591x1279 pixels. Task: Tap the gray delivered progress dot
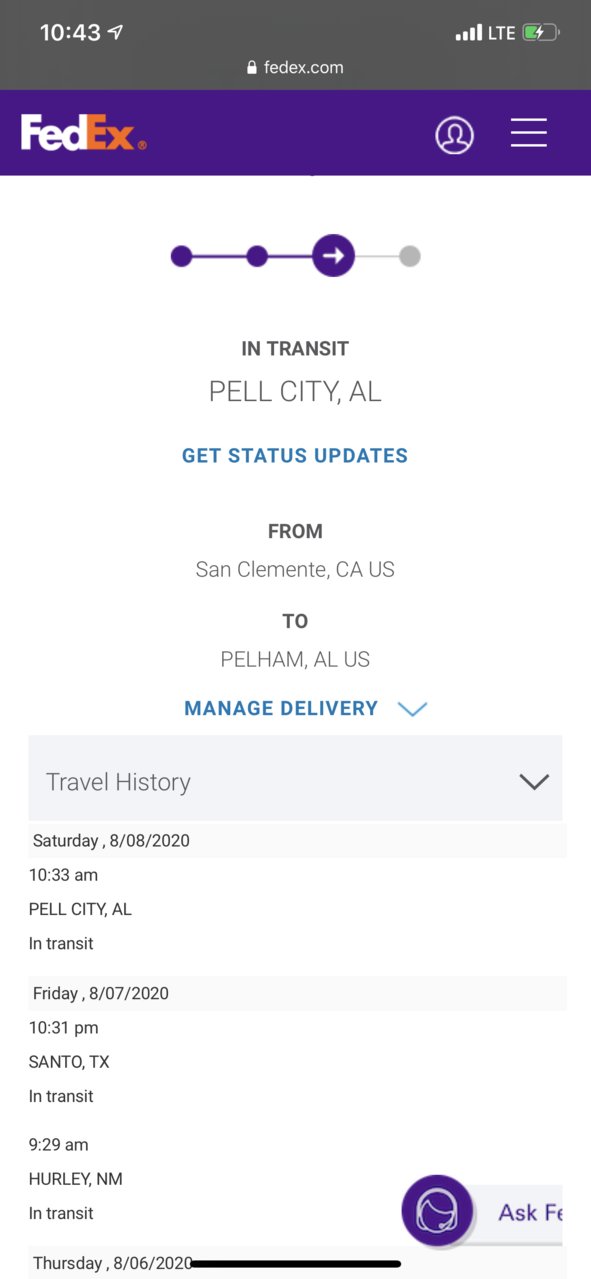(409, 256)
